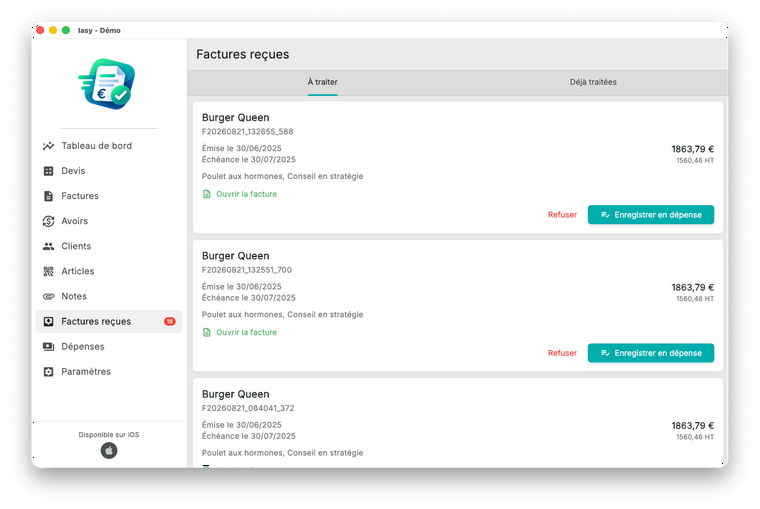This screenshot has width=760, height=509.
Task: Click document icon of invoice F20260821_132551_700
Action: point(206,333)
